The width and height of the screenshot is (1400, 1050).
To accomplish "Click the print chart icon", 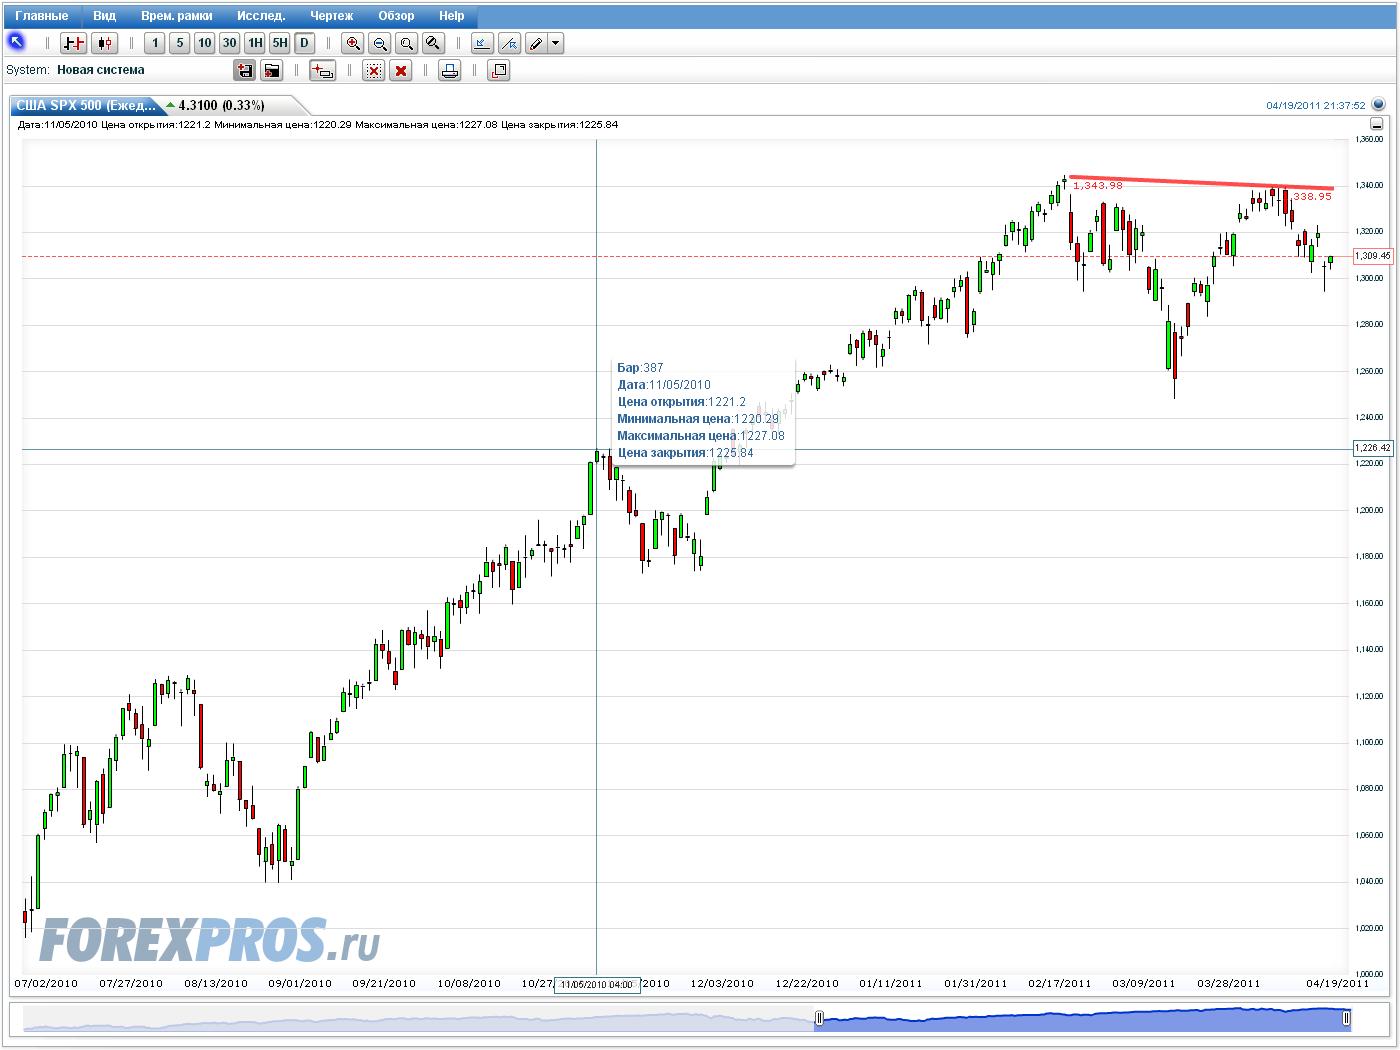I will click(450, 70).
